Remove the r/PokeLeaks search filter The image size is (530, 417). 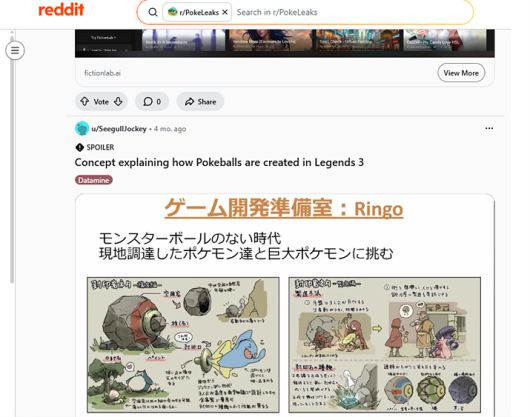[225, 13]
